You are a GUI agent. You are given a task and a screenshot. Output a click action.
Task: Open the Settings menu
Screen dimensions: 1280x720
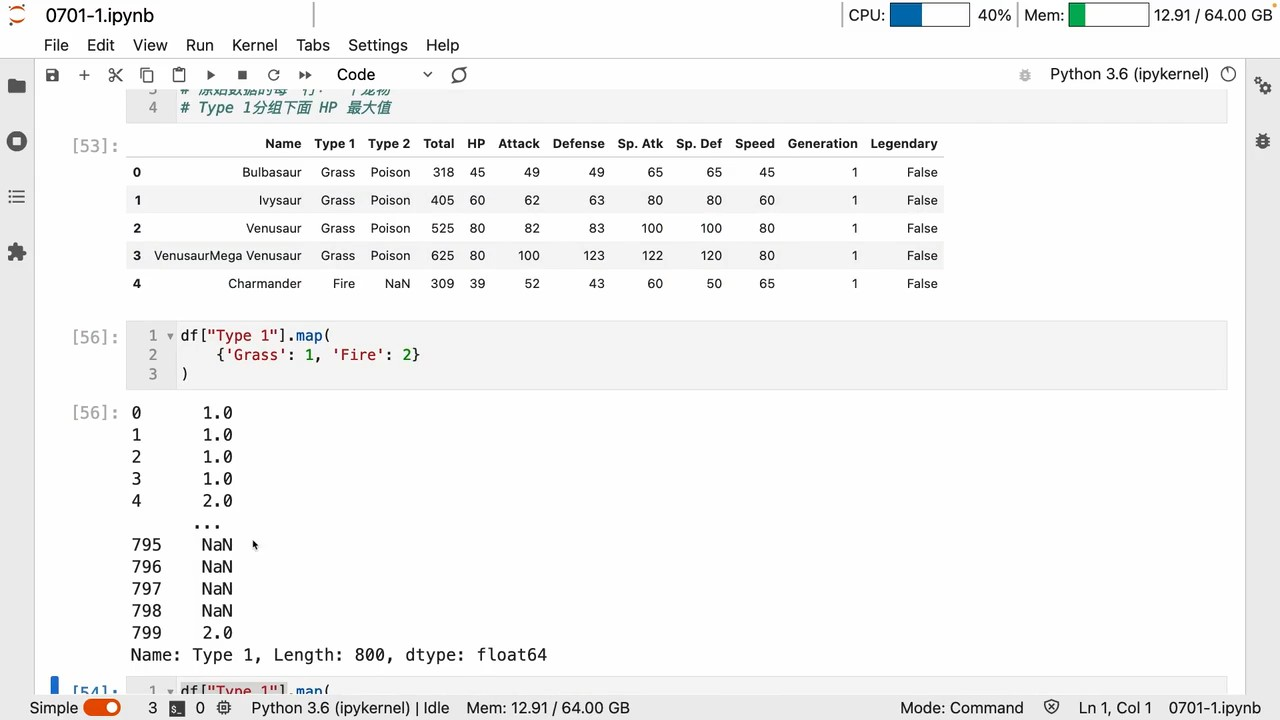point(378,45)
